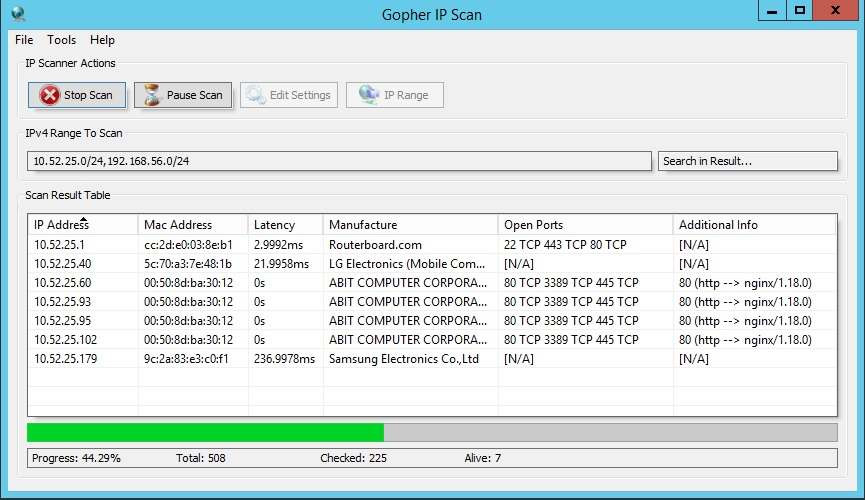865x500 pixels.
Task: Click ABIT COMPUTER cell in 10.52.25.60 row
Action: pos(408,283)
